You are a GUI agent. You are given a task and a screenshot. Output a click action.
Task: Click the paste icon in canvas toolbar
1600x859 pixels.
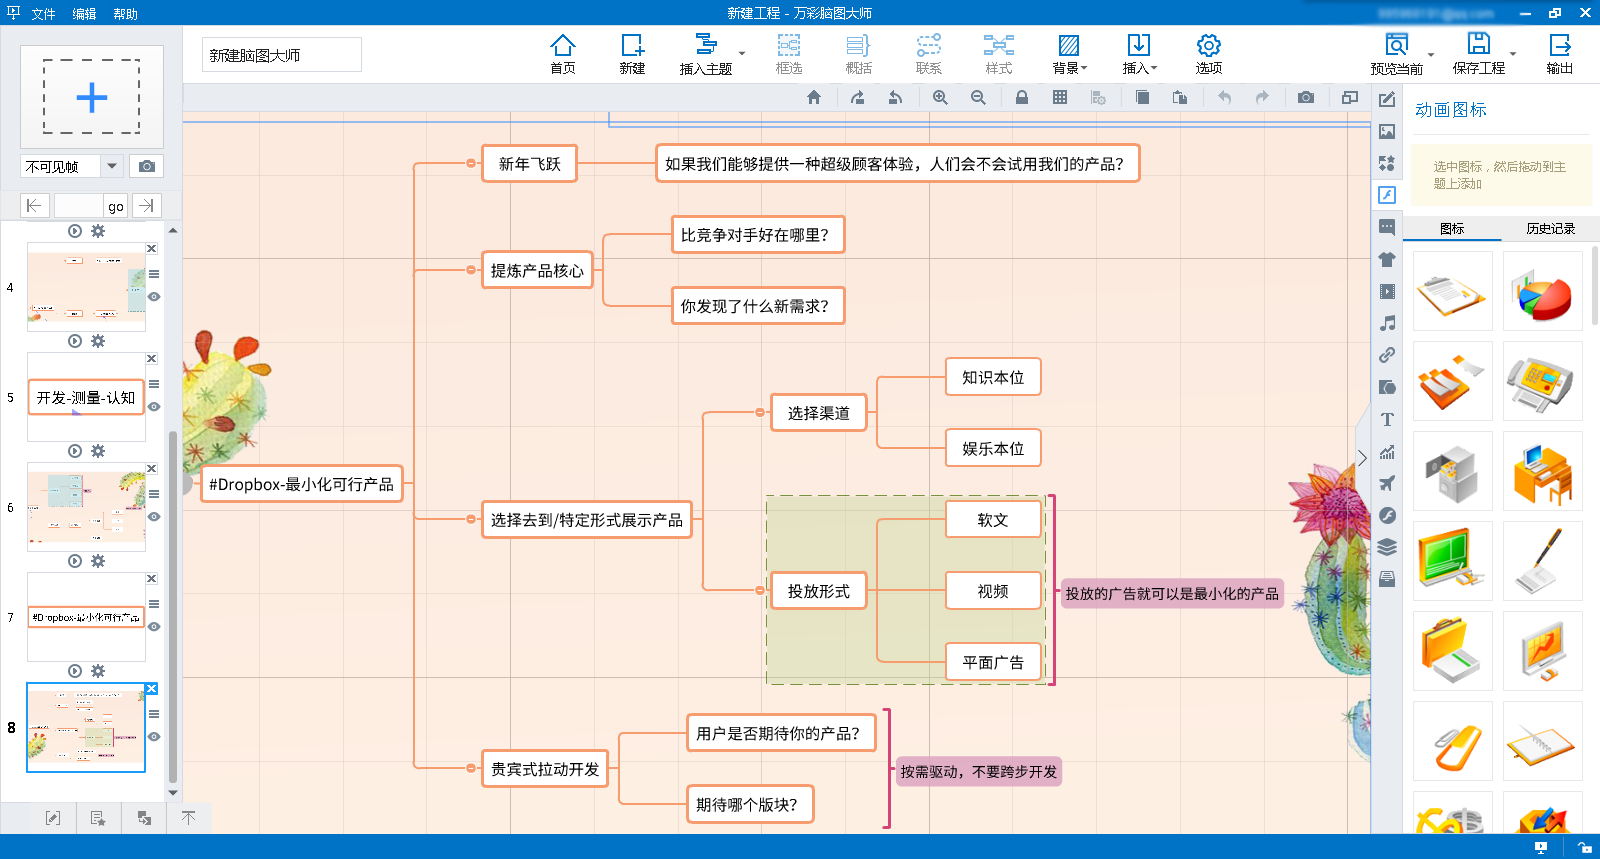[1180, 97]
